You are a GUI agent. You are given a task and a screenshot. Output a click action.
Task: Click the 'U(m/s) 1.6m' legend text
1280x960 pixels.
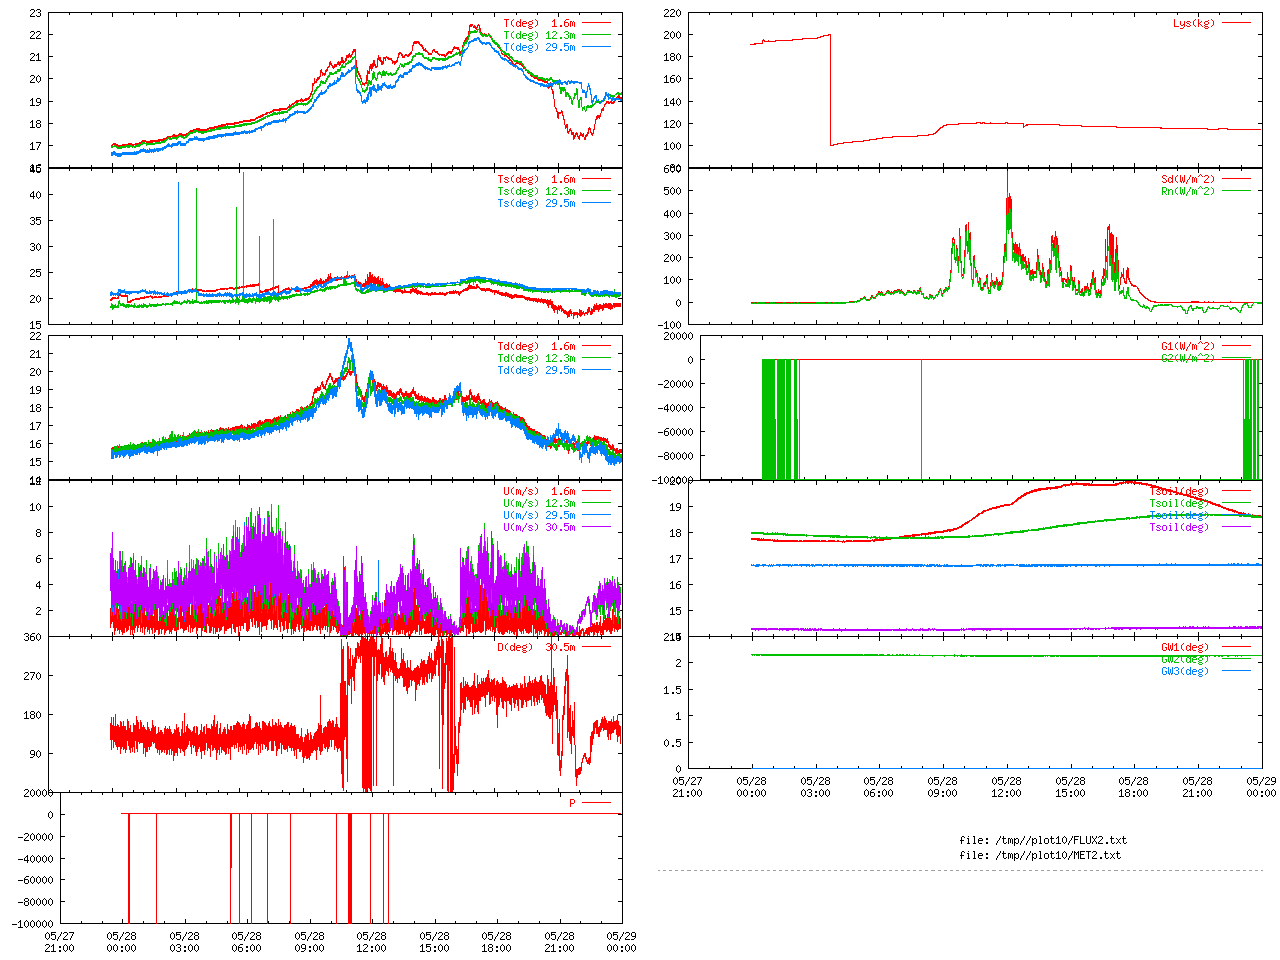point(539,491)
